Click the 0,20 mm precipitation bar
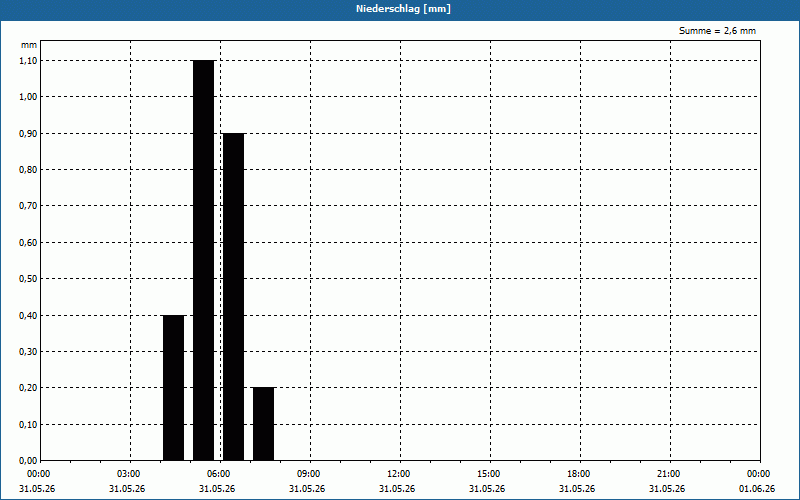Image resolution: width=800 pixels, height=500 pixels. (x=263, y=424)
